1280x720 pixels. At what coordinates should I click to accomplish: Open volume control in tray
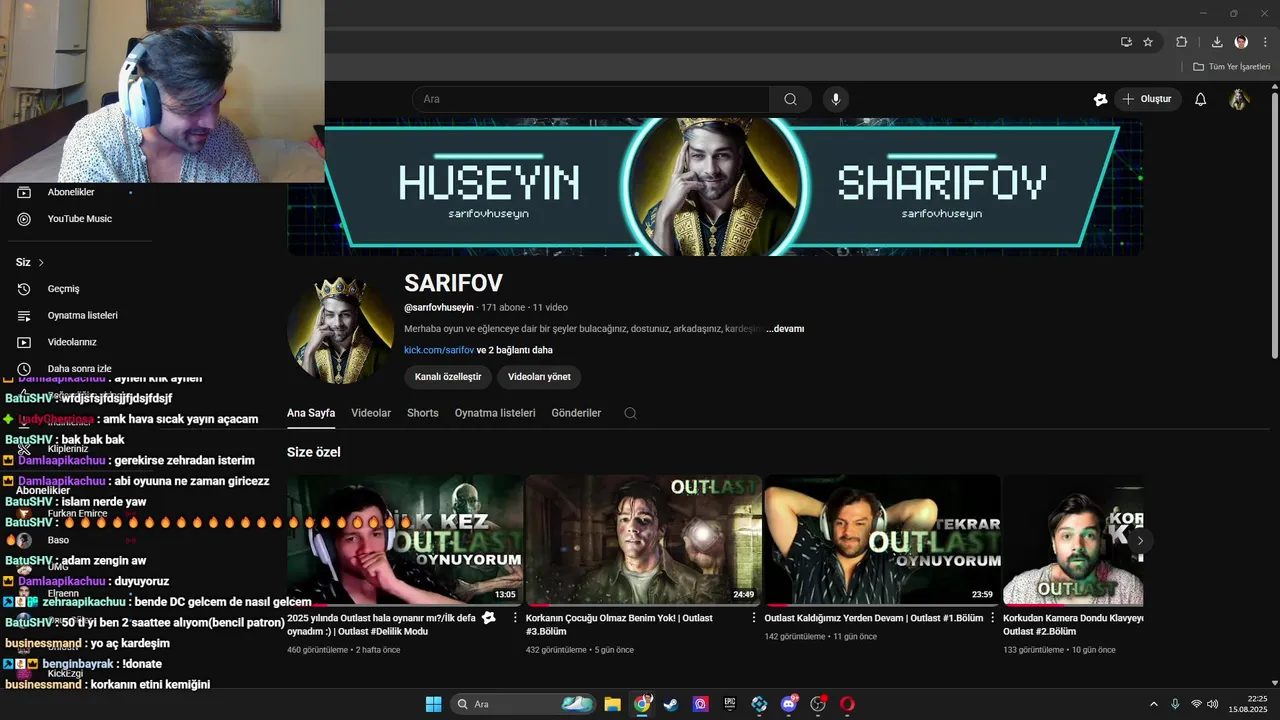[x=1211, y=704]
